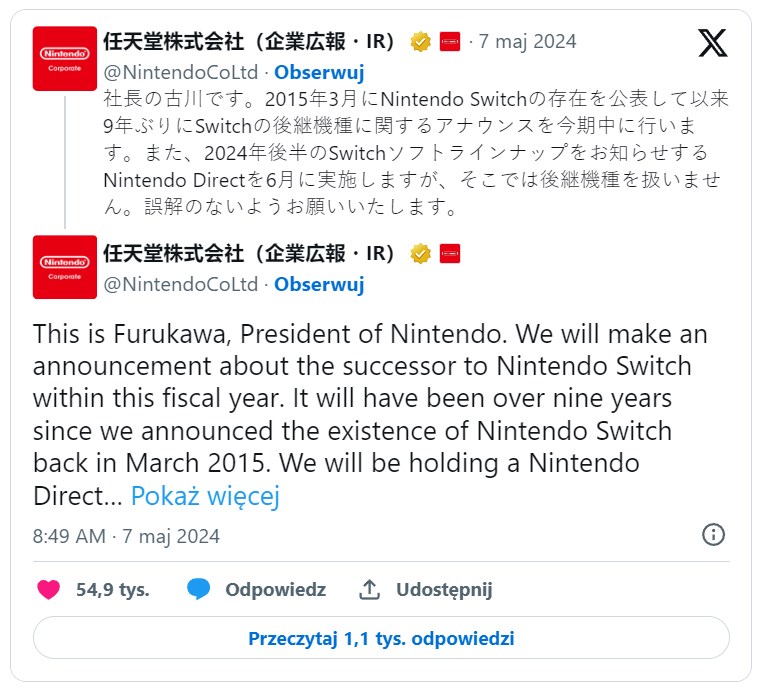
Task: Follow via Obserwuj on the first tweet
Action: click(319, 73)
